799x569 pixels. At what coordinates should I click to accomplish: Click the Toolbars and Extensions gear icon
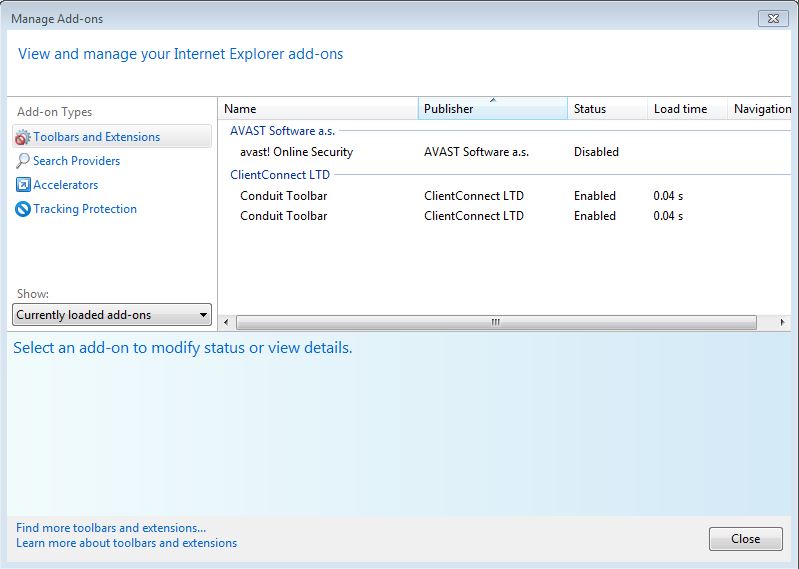(22, 137)
